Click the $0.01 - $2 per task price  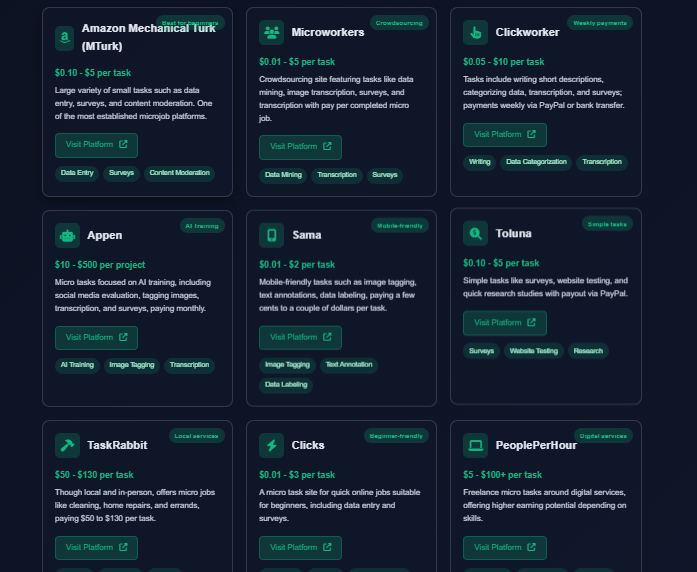[297, 265]
